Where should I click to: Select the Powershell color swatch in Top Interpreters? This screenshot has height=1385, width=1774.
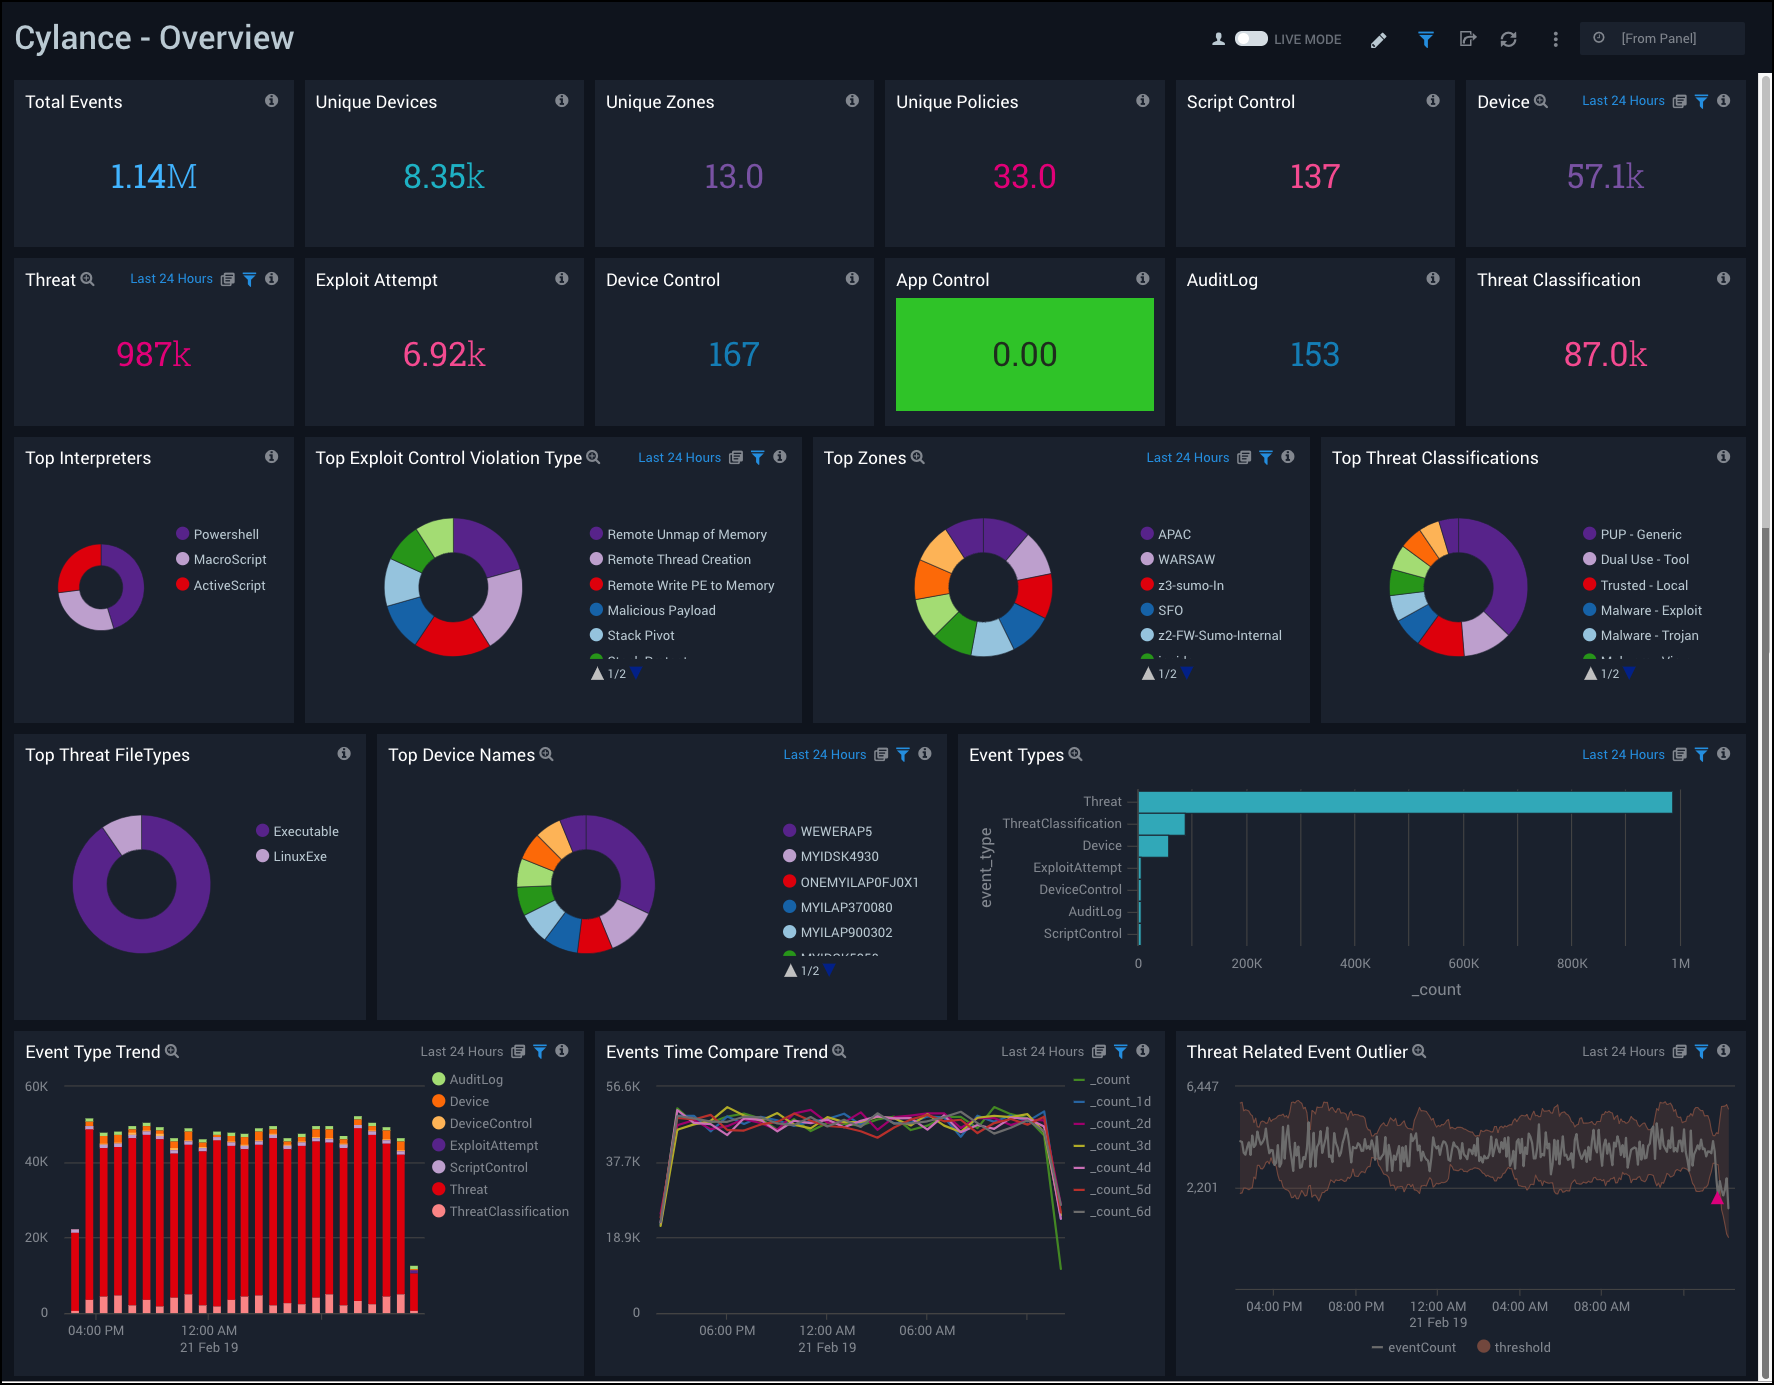(182, 533)
